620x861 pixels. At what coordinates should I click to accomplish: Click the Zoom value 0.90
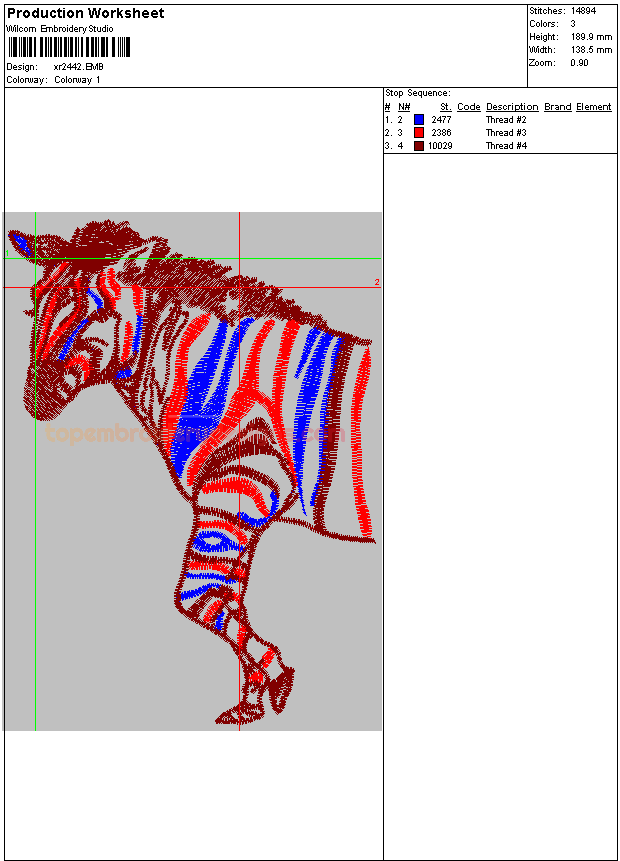(579, 63)
